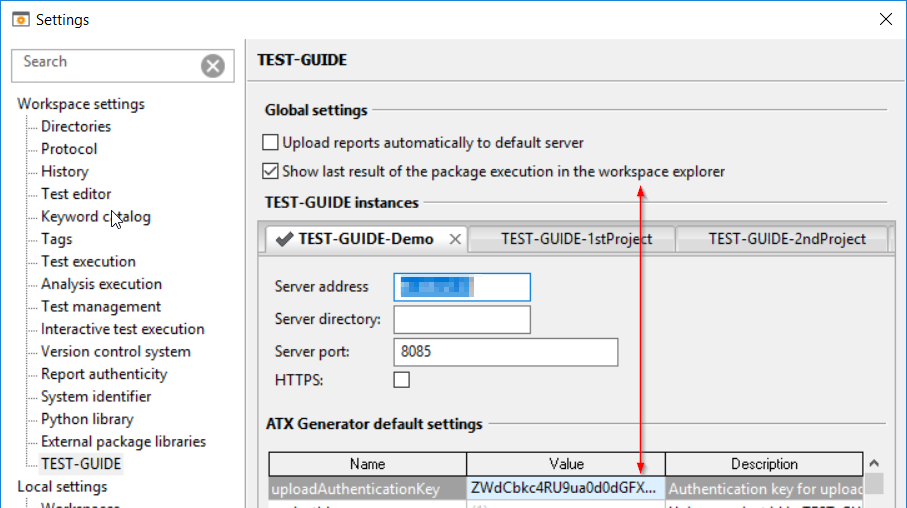Clear the Search box with the X icon

213,65
